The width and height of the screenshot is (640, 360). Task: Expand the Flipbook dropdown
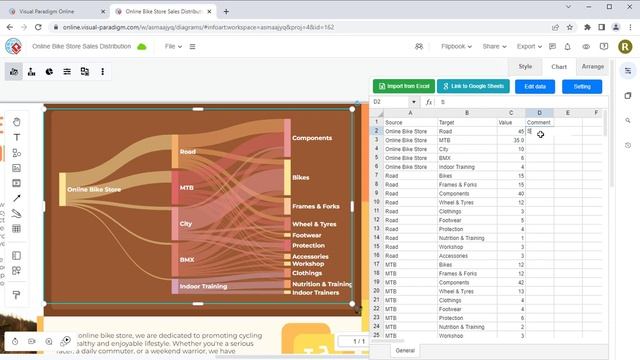pos(456,47)
